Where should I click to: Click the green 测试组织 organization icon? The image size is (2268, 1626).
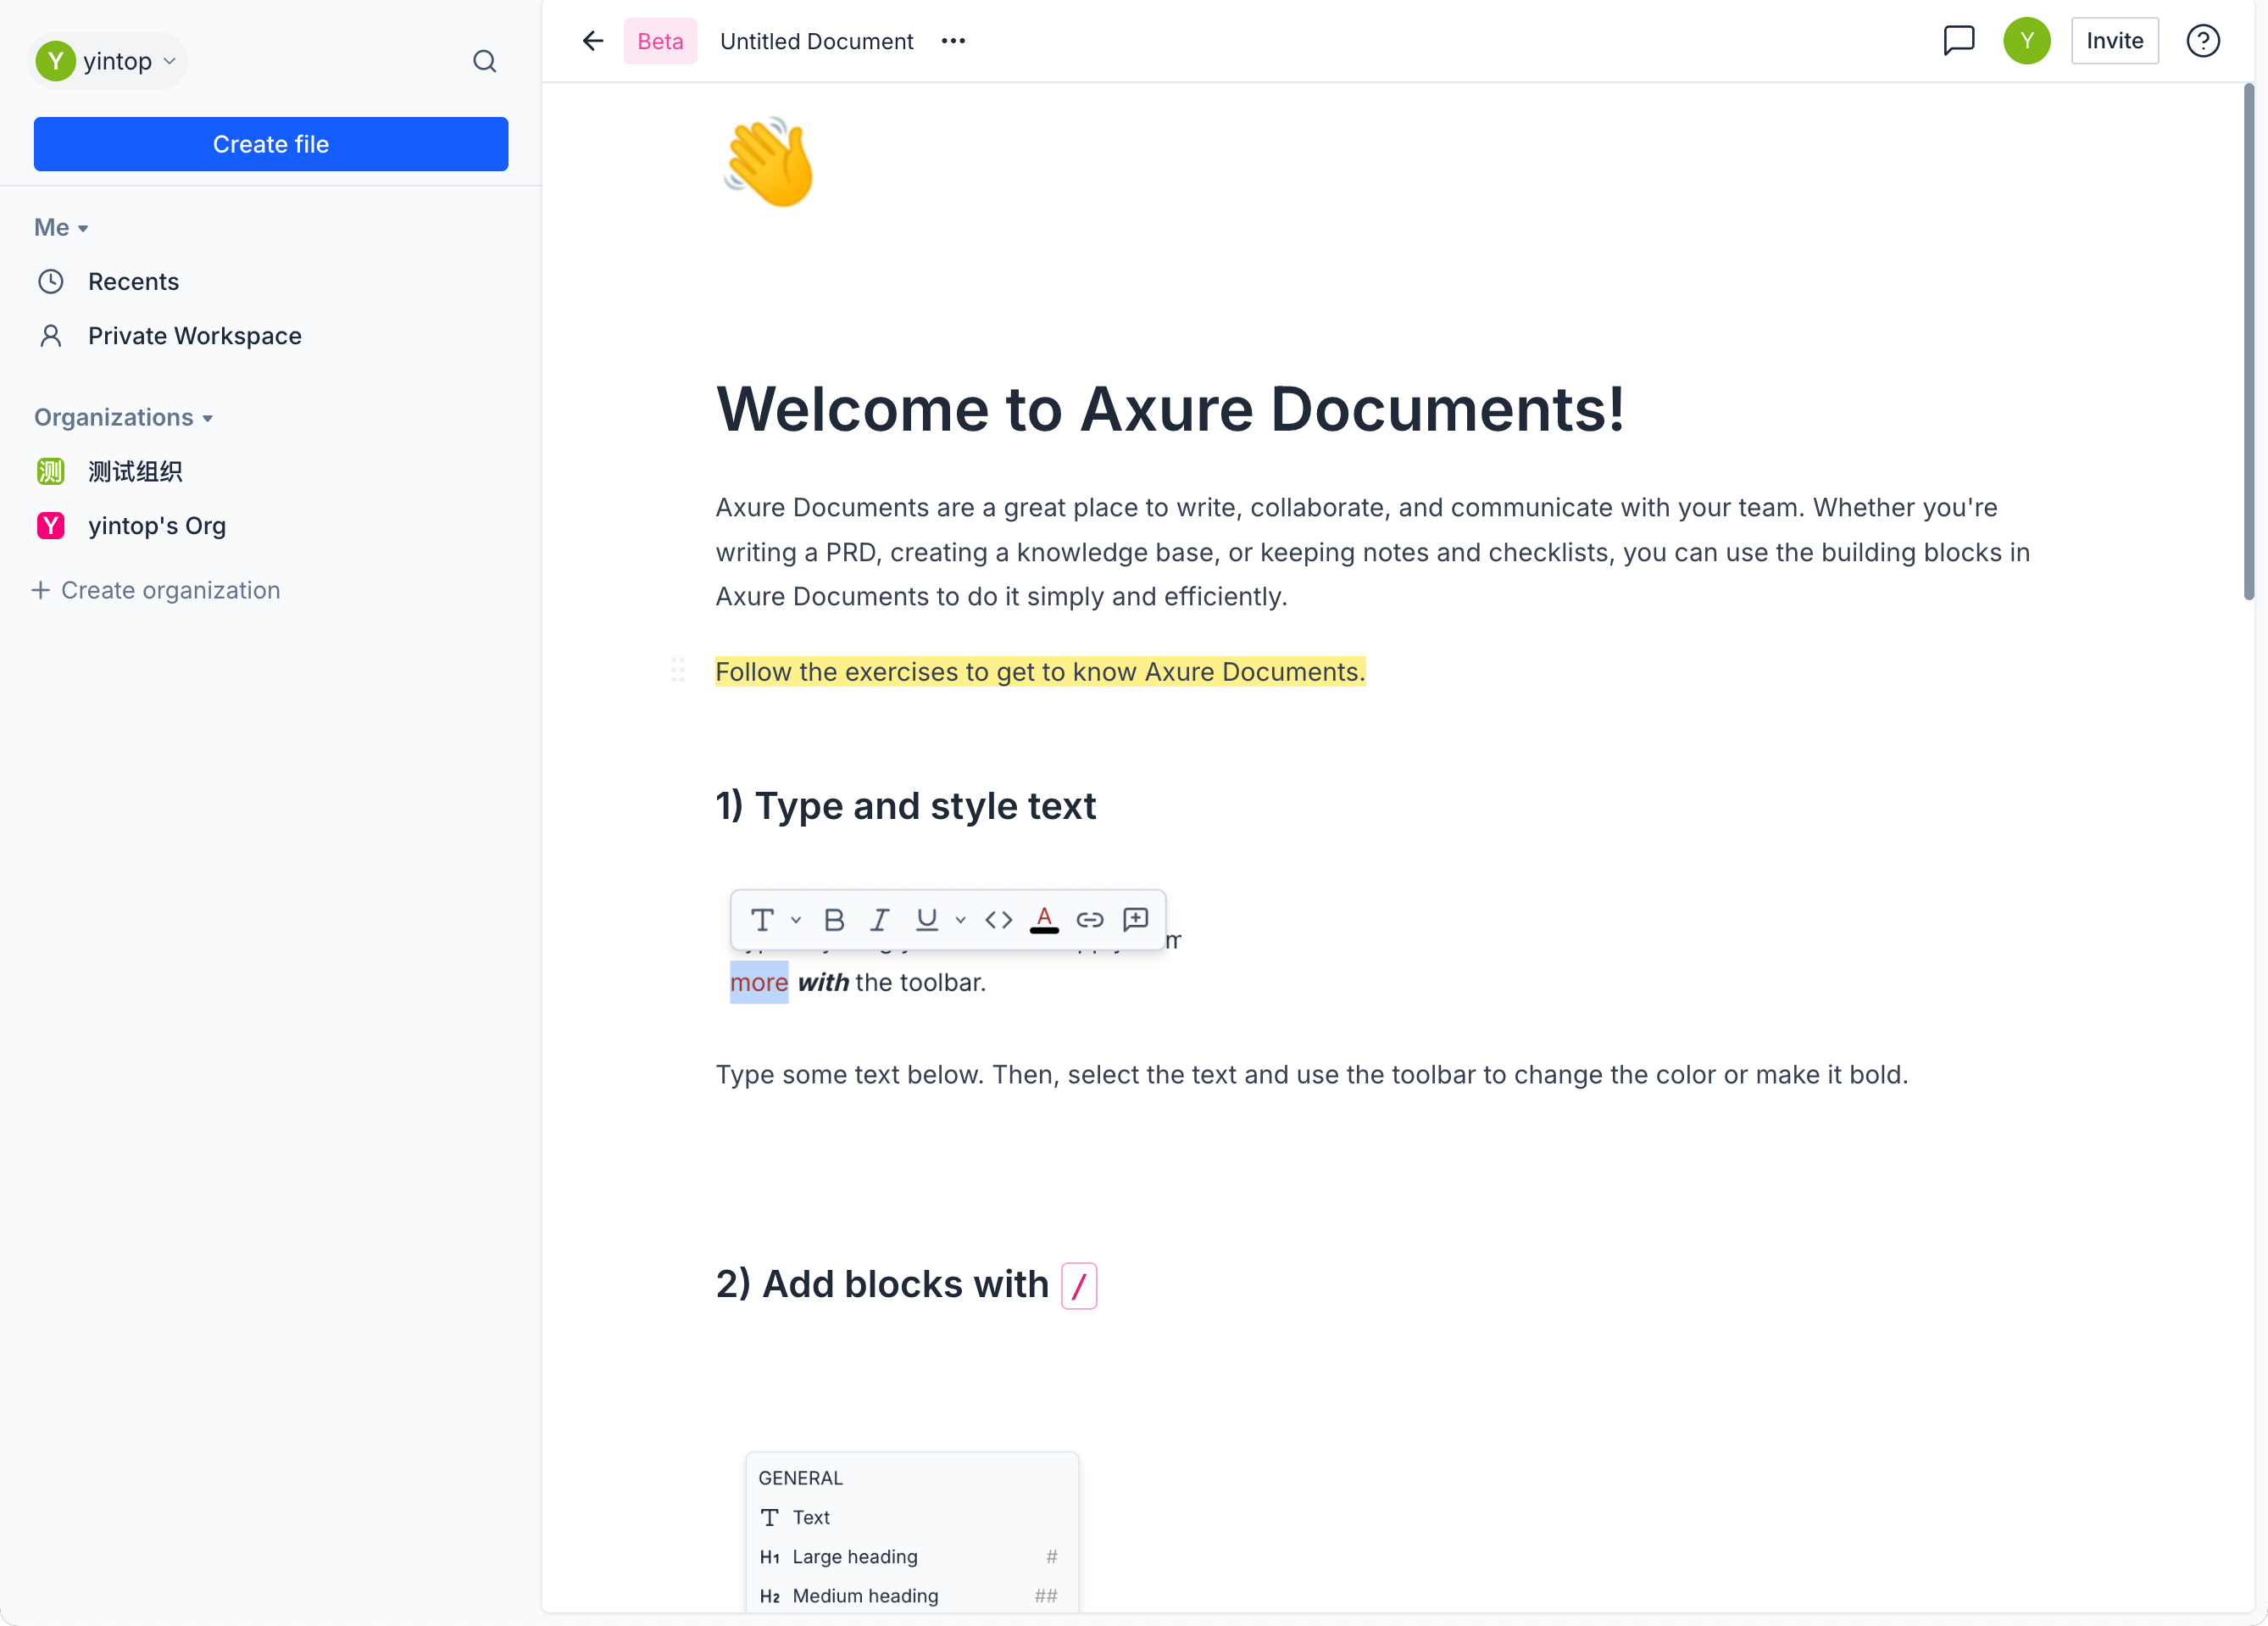(x=51, y=471)
